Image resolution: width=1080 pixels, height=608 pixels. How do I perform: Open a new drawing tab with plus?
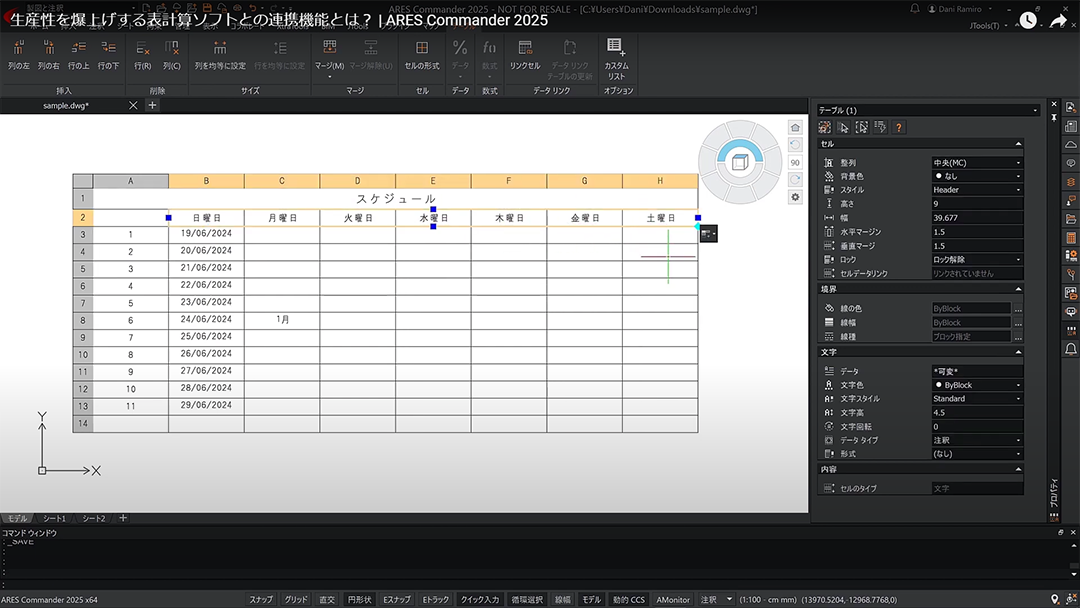click(152, 105)
